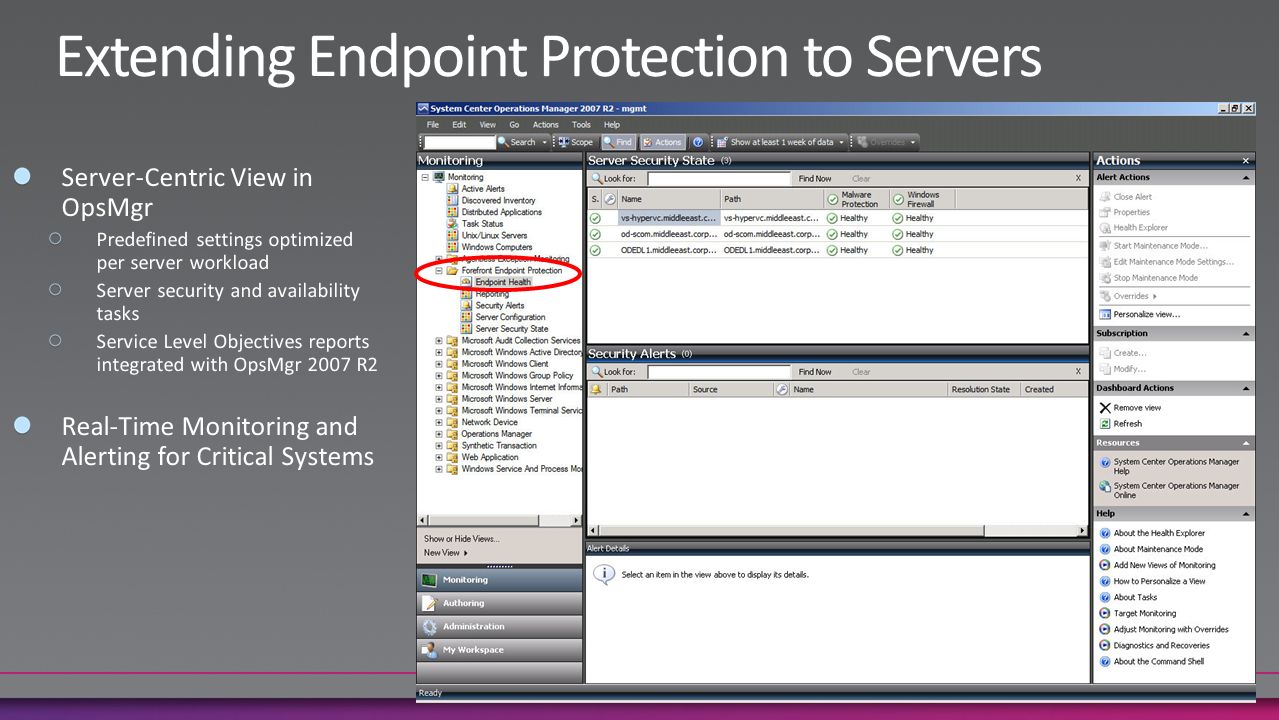
Task: Click the Scope toolbar button
Action: (576, 142)
